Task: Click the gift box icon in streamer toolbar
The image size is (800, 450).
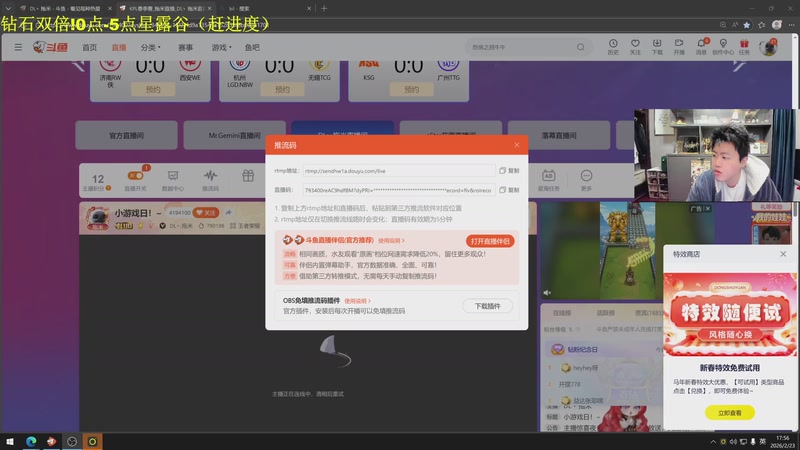Action: tap(248, 176)
